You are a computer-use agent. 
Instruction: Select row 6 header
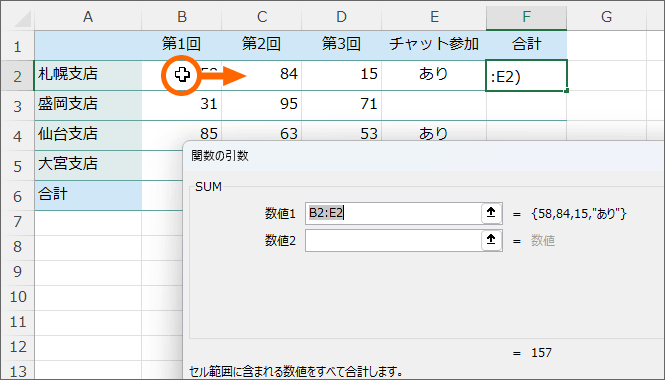tap(17, 196)
